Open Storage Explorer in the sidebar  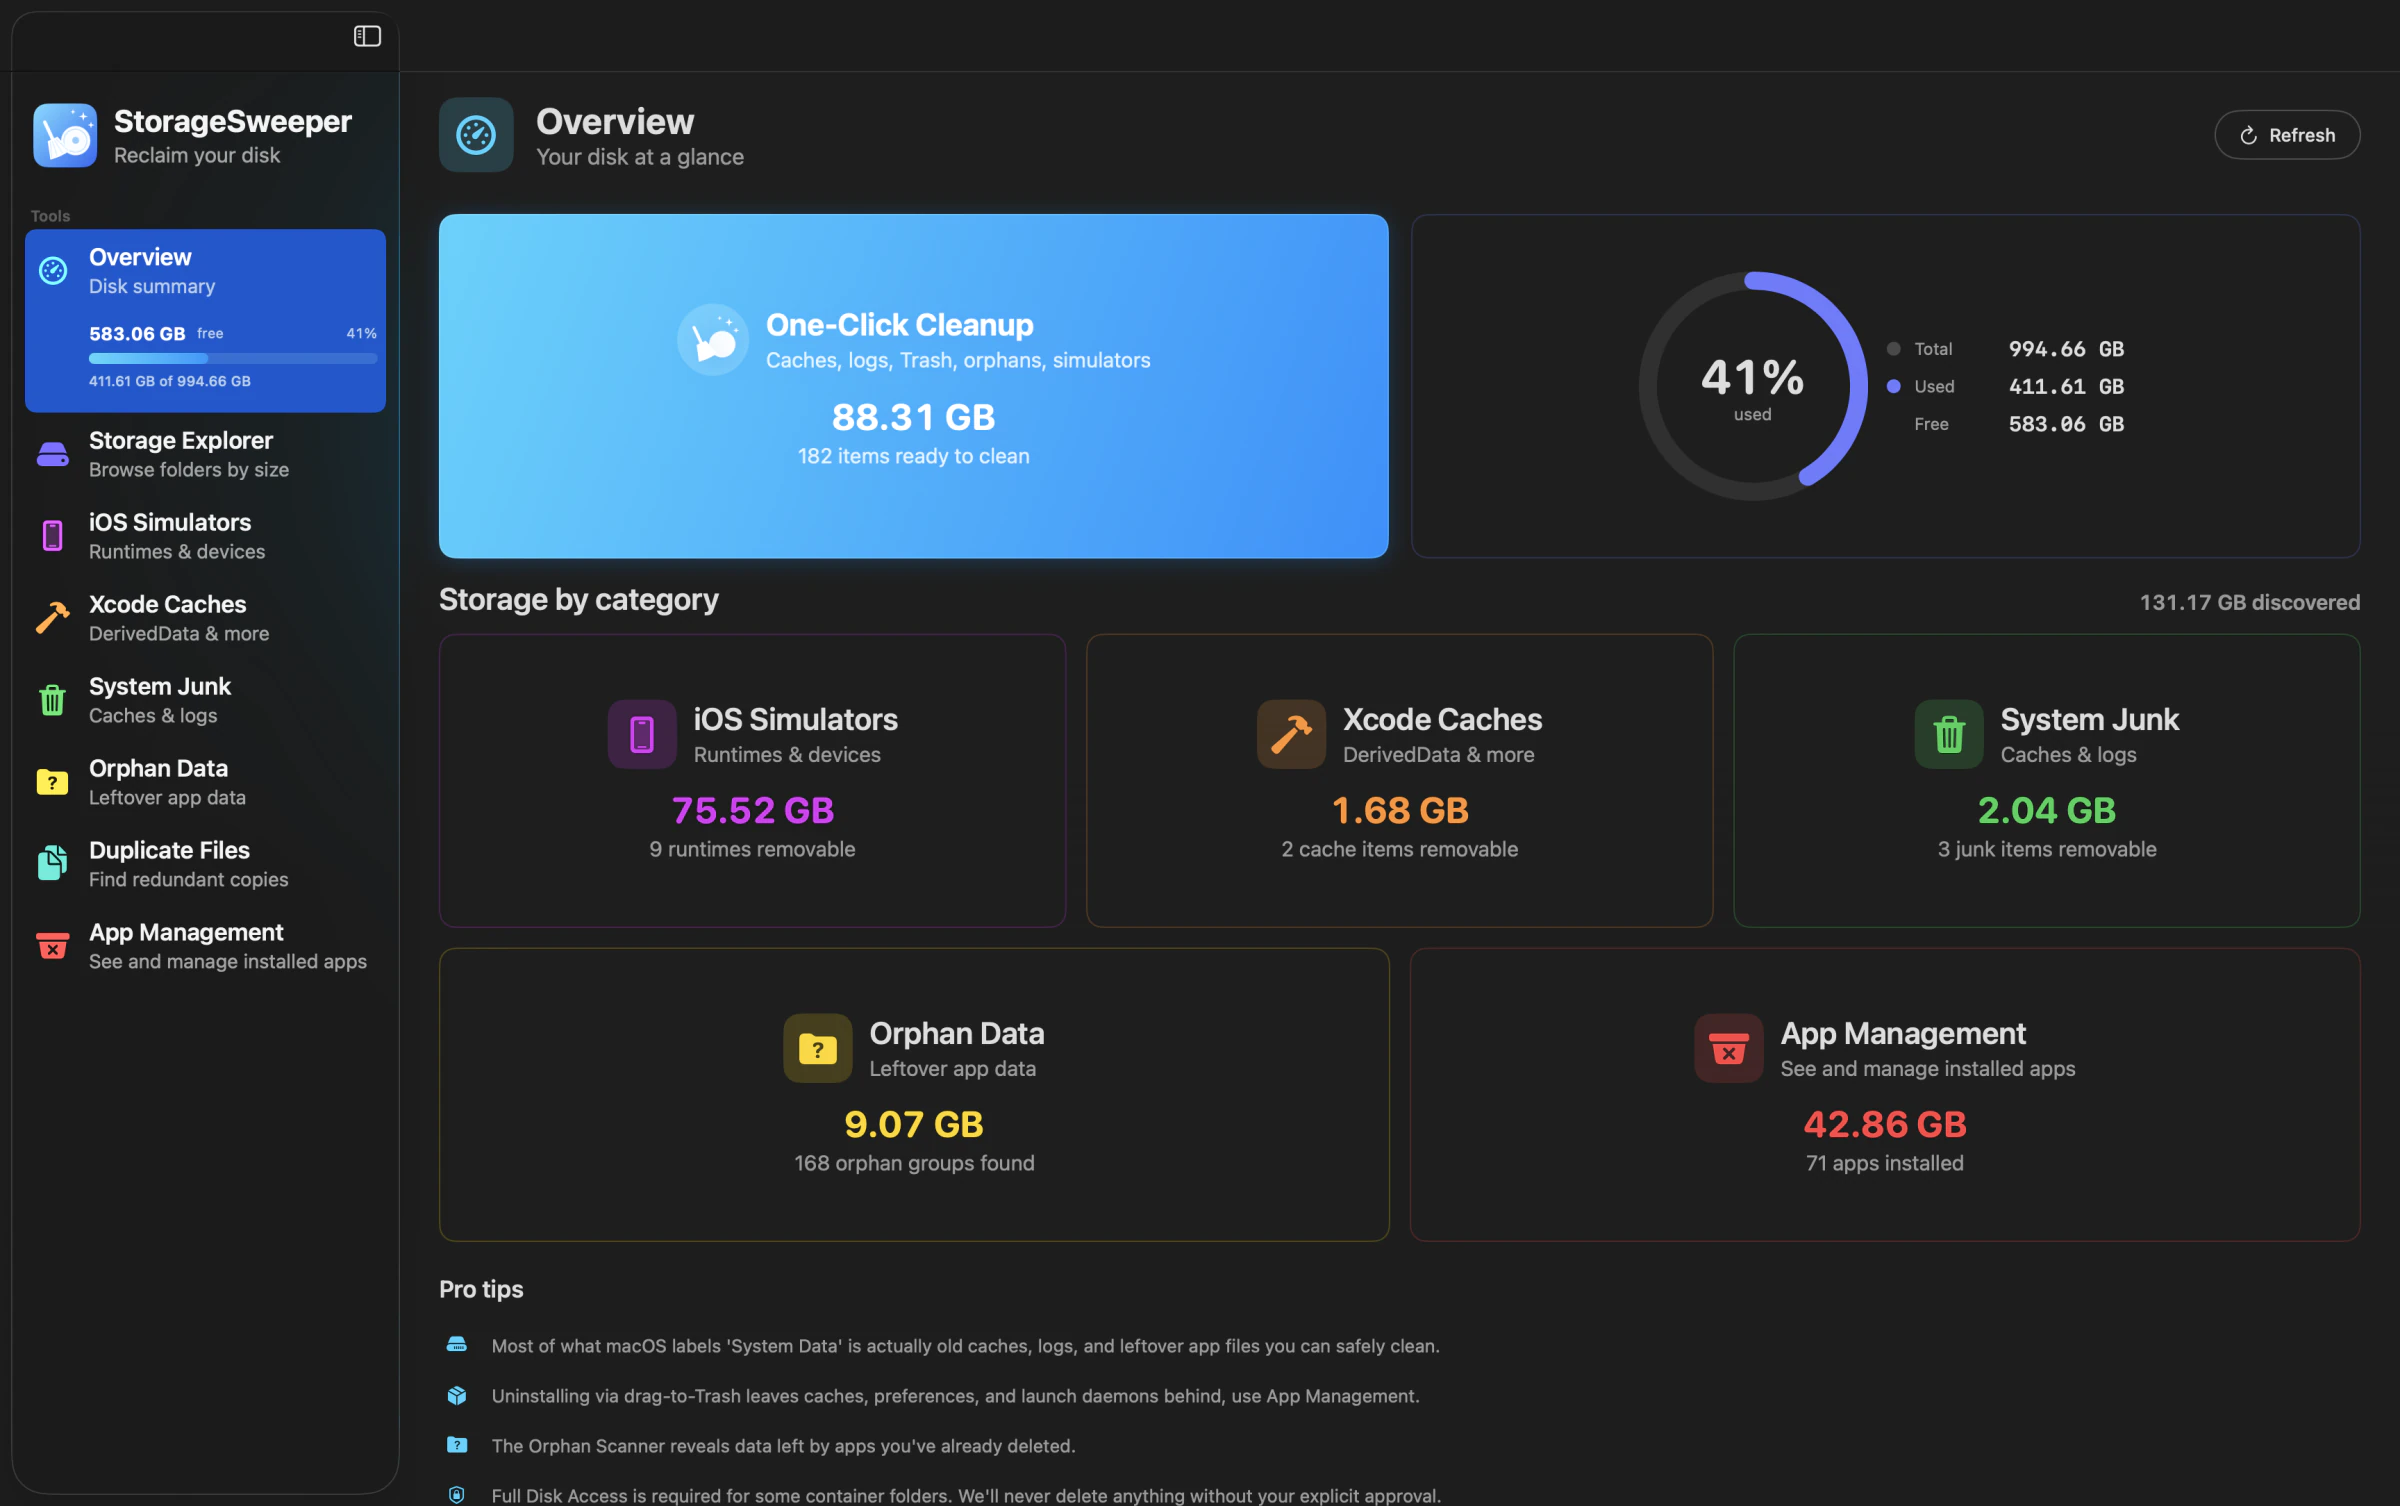point(205,454)
